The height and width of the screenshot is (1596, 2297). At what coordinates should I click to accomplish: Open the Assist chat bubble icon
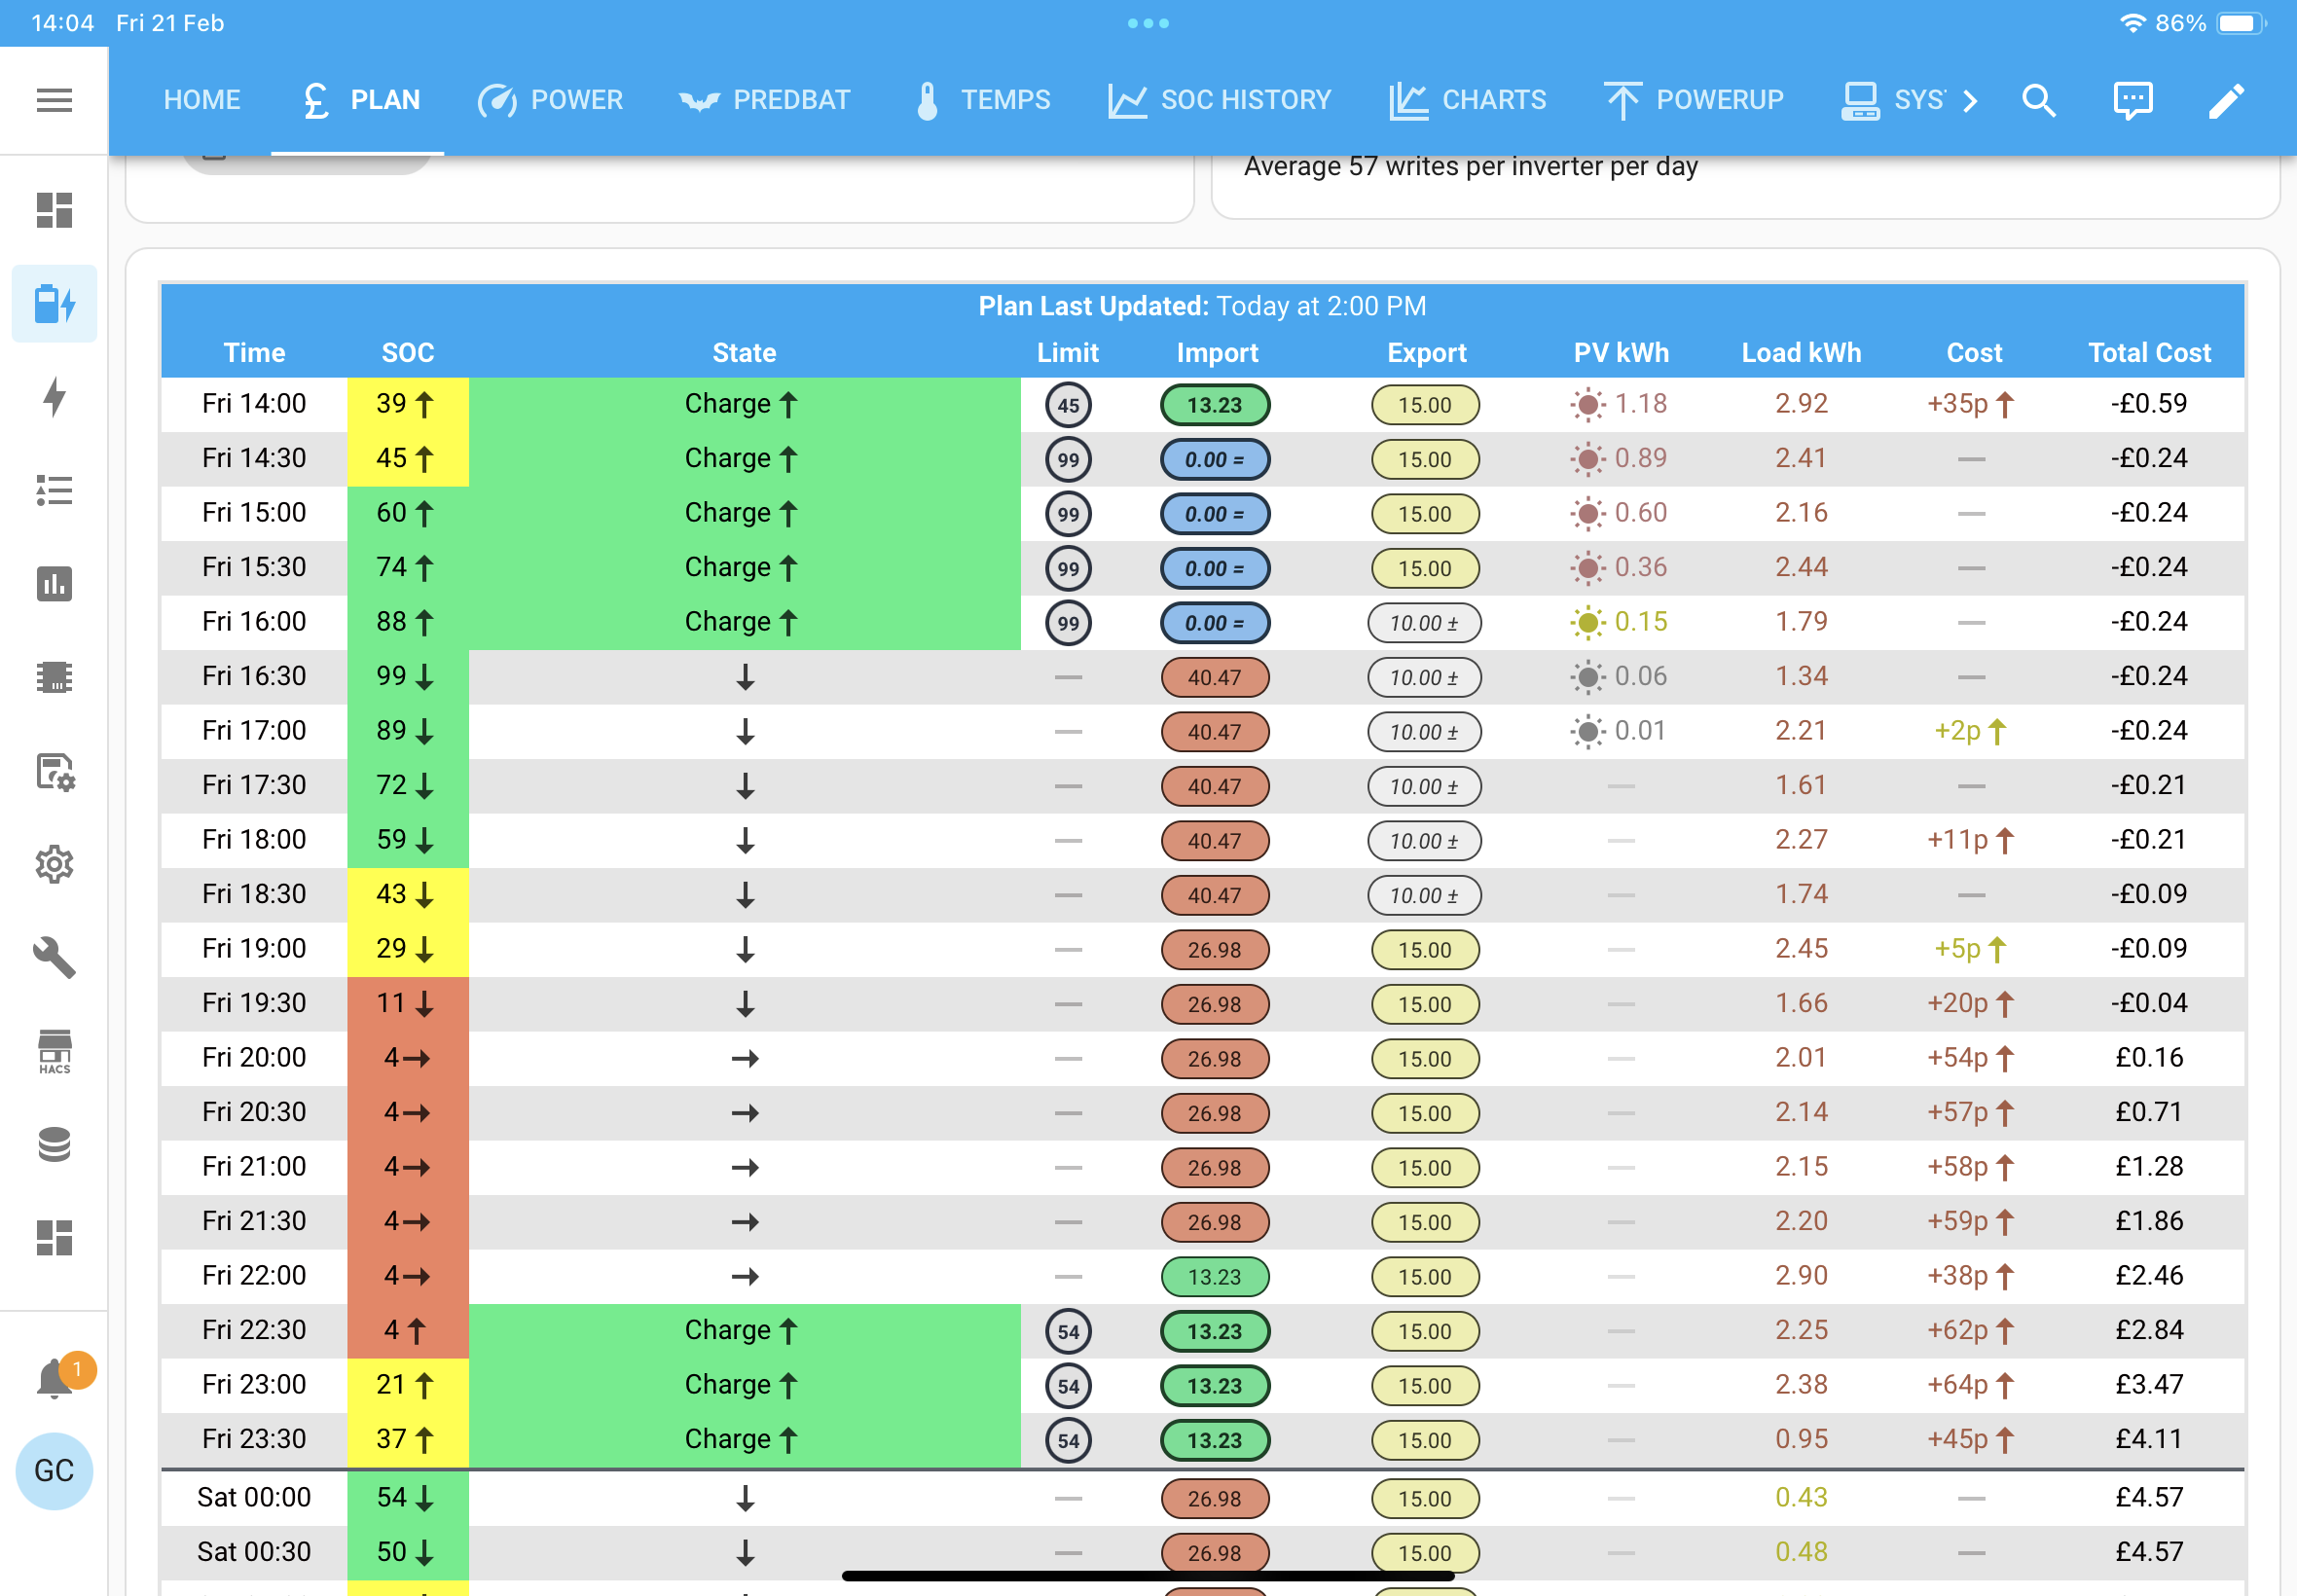[2132, 100]
